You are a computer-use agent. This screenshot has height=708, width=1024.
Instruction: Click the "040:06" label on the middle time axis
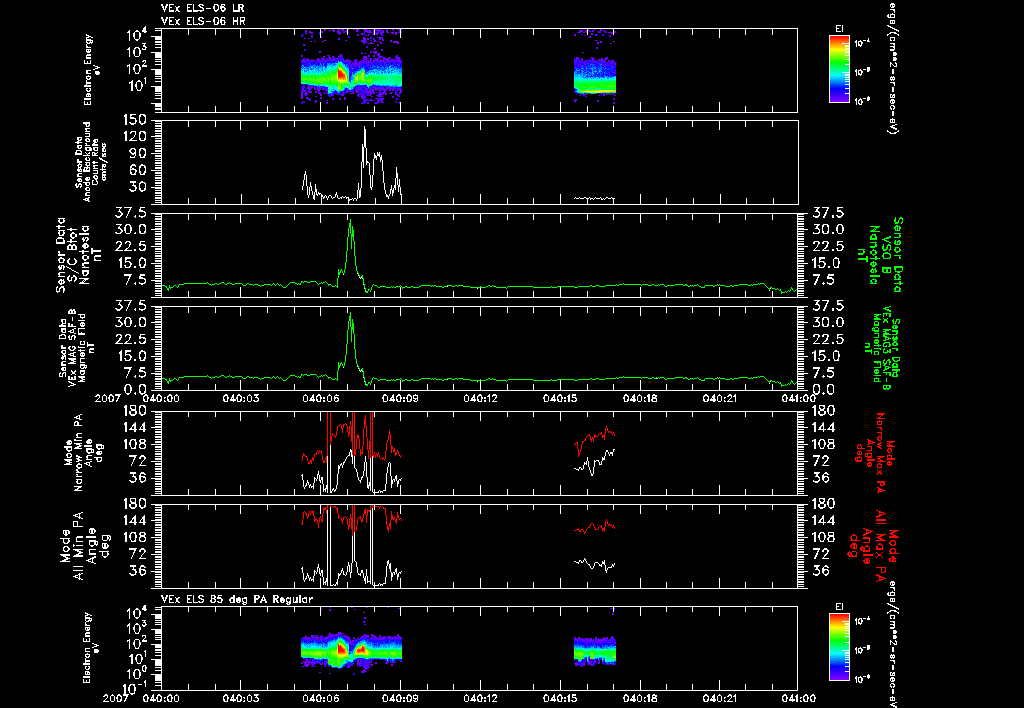[320, 398]
